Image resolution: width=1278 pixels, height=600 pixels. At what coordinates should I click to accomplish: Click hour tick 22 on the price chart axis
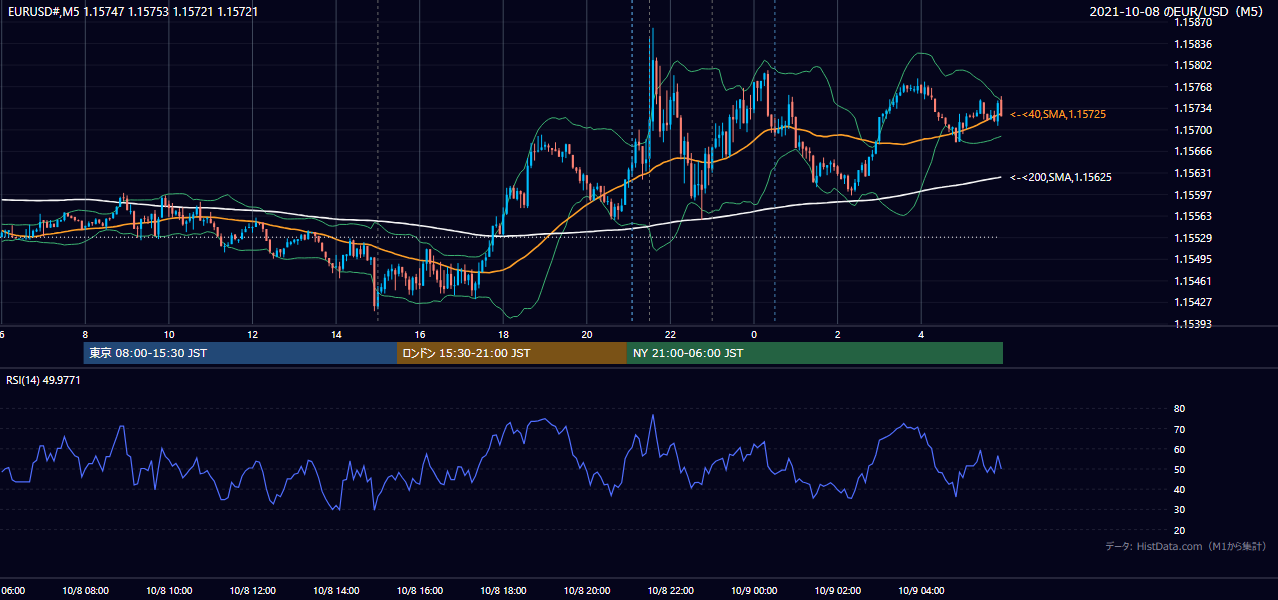coord(670,334)
